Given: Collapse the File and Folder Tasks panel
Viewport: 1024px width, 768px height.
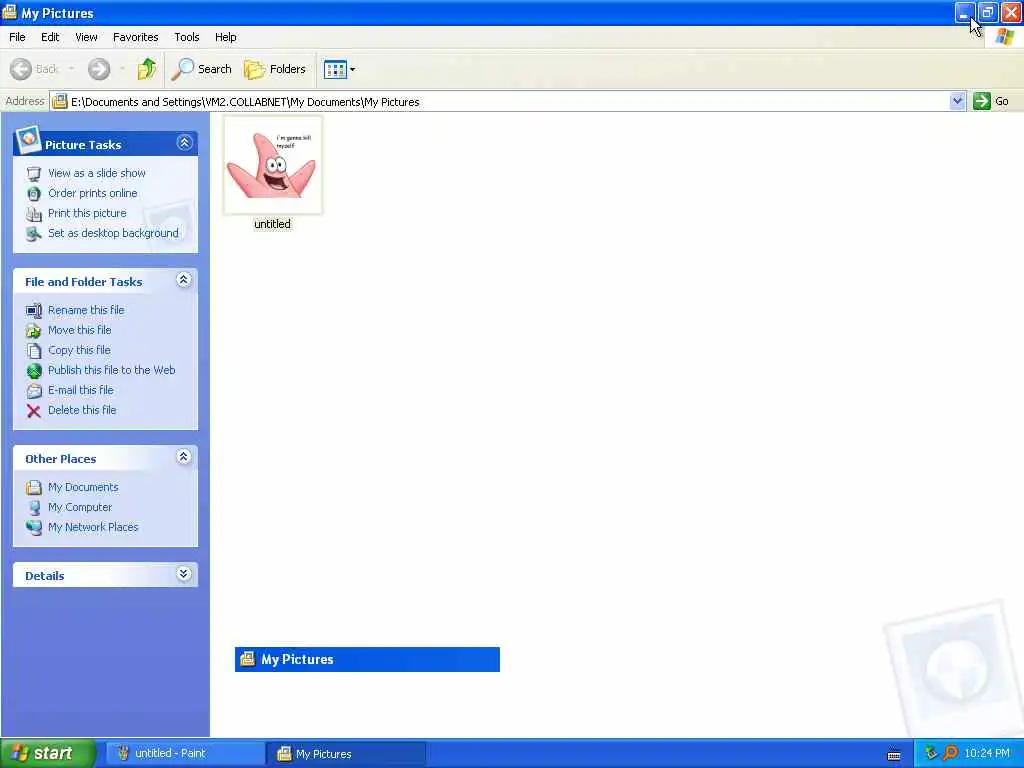Looking at the screenshot, I should click(184, 280).
